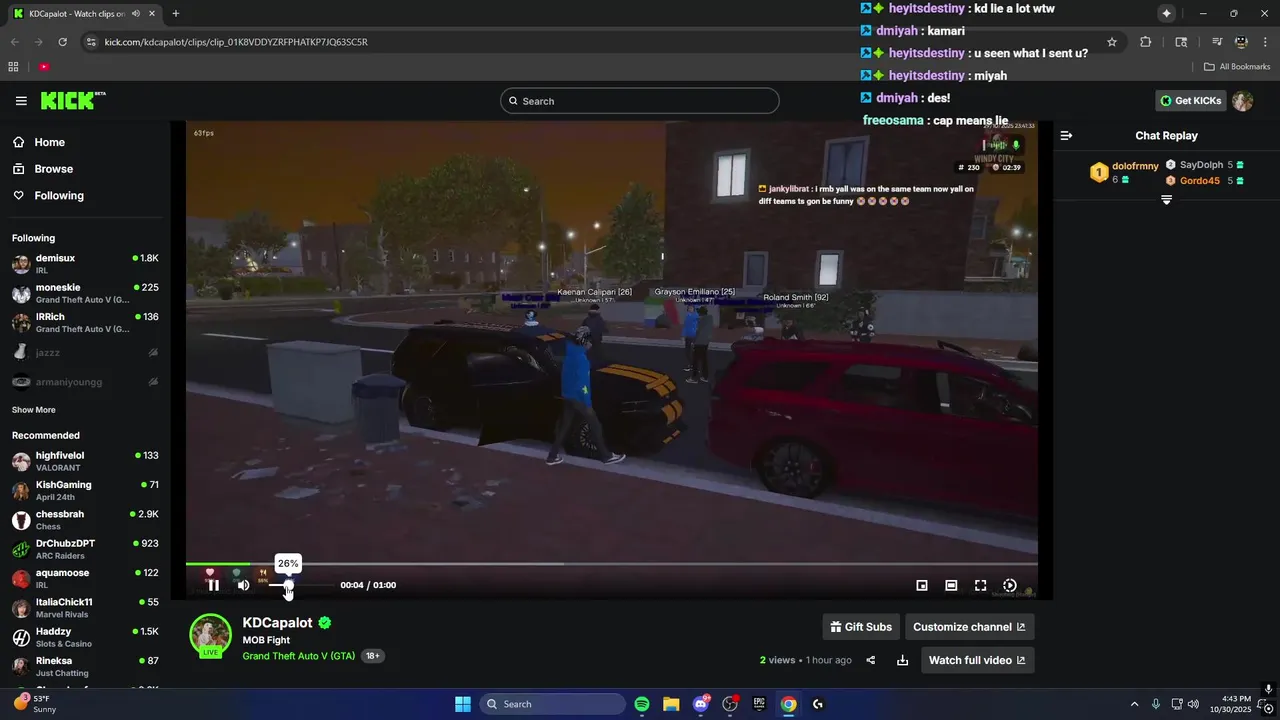Click the KICK logo
Viewport: 1280px width, 720px height.
(x=72, y=100)
